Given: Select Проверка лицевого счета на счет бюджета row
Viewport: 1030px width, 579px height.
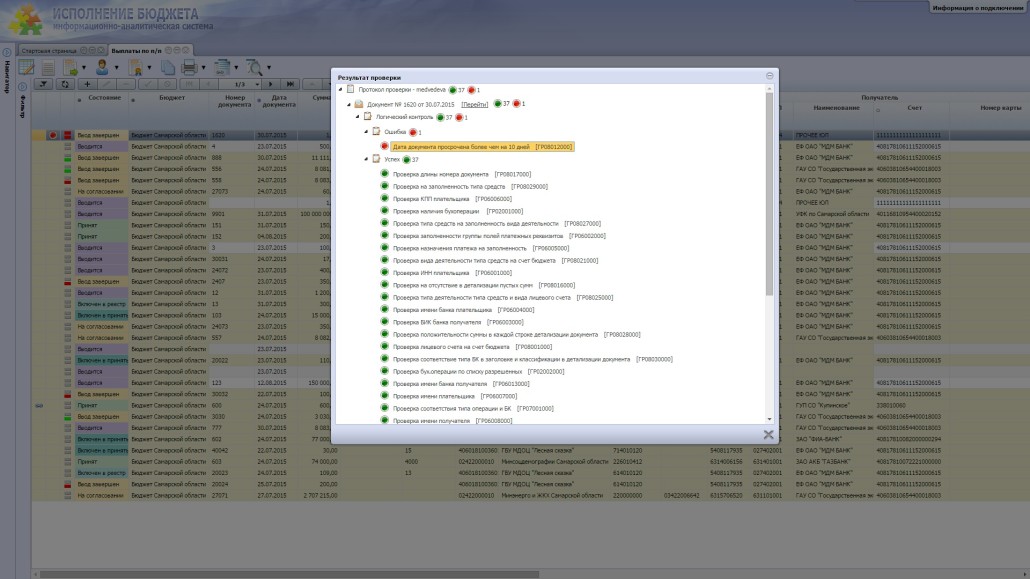Looking at the screenshot, I should [x=472, y=346].
